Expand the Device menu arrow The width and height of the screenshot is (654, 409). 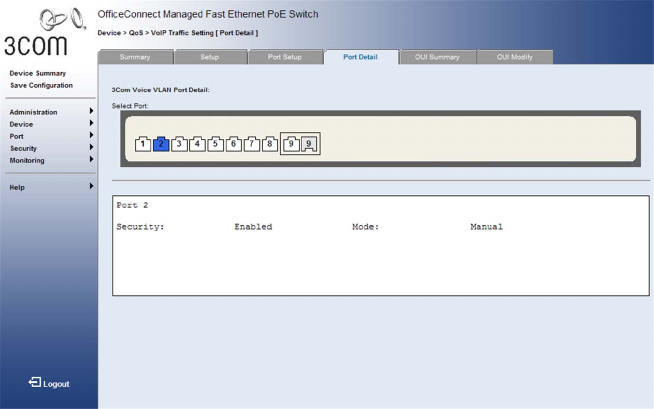(x=91, y=123)
